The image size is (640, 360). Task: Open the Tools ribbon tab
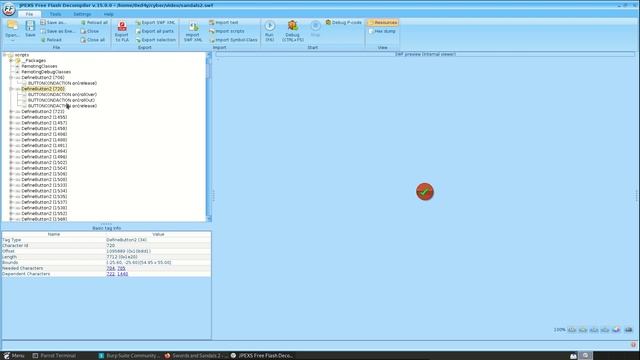[x=56, y=14]
